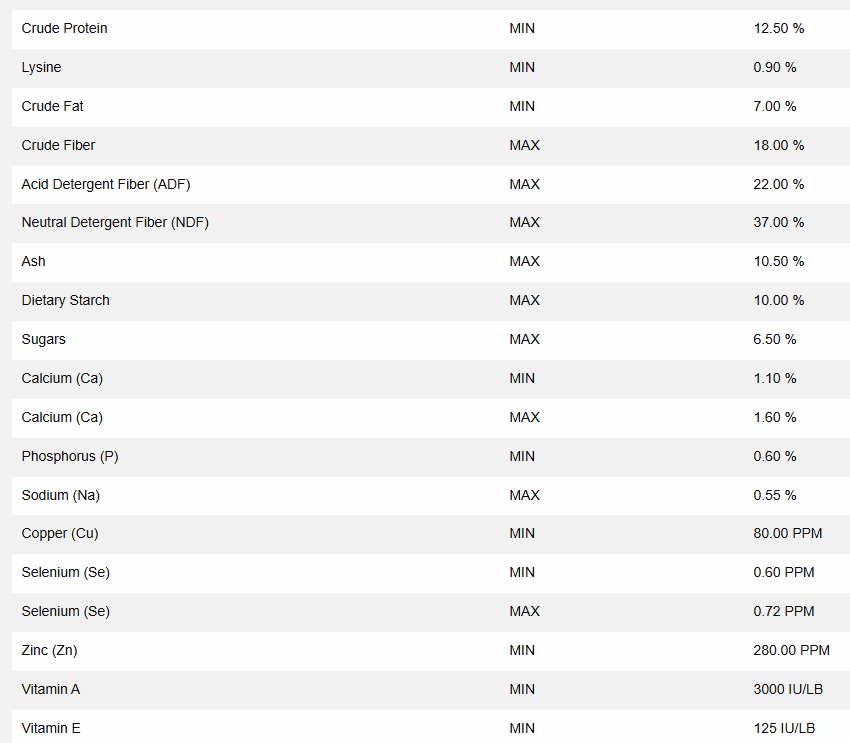Click the Vitamin A row label

(x=51, y=689)
